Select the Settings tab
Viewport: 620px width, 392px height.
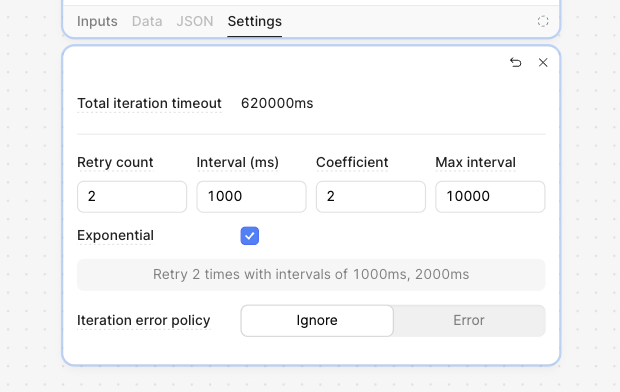point(255,21)
